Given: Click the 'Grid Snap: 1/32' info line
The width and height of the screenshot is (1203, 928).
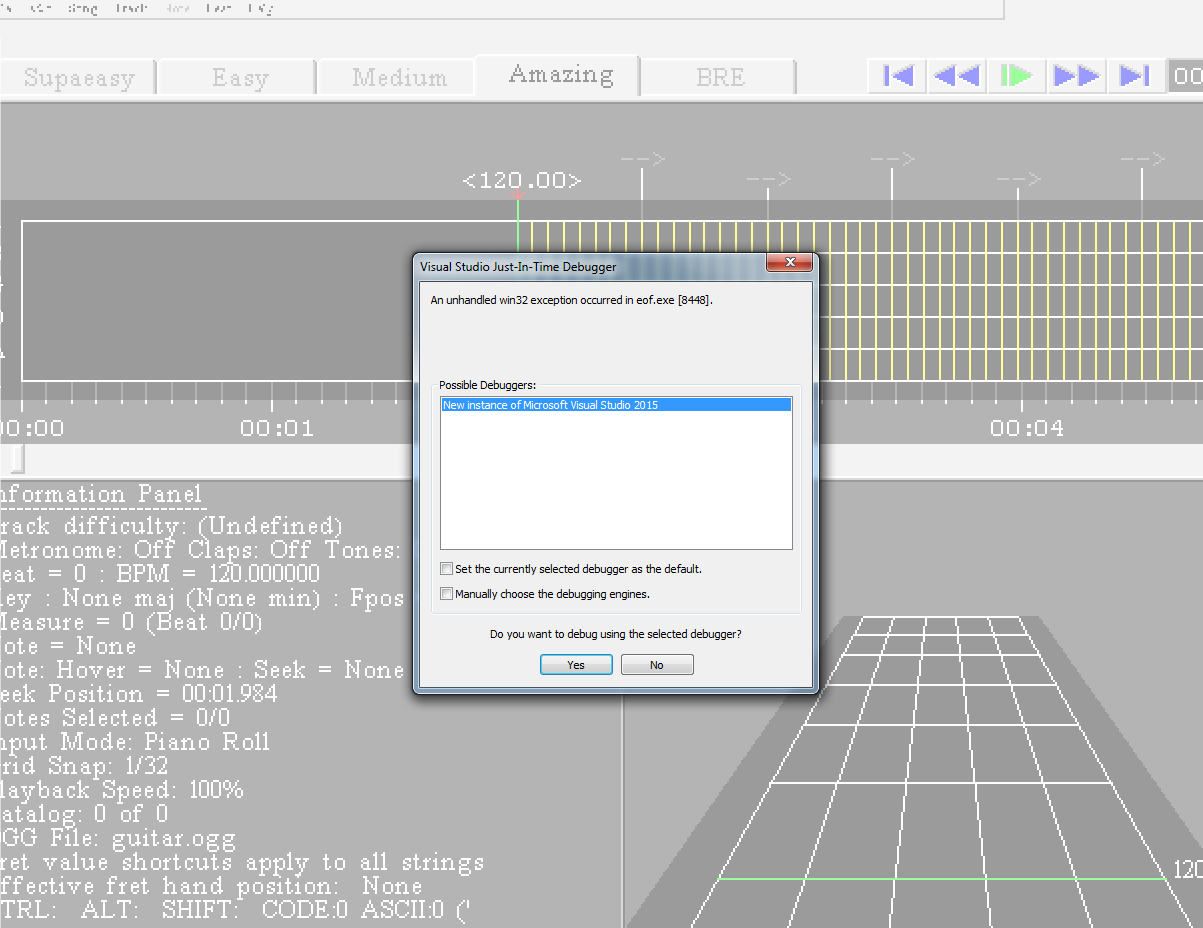Looking at the screenshot, I should tap(84, 766).
